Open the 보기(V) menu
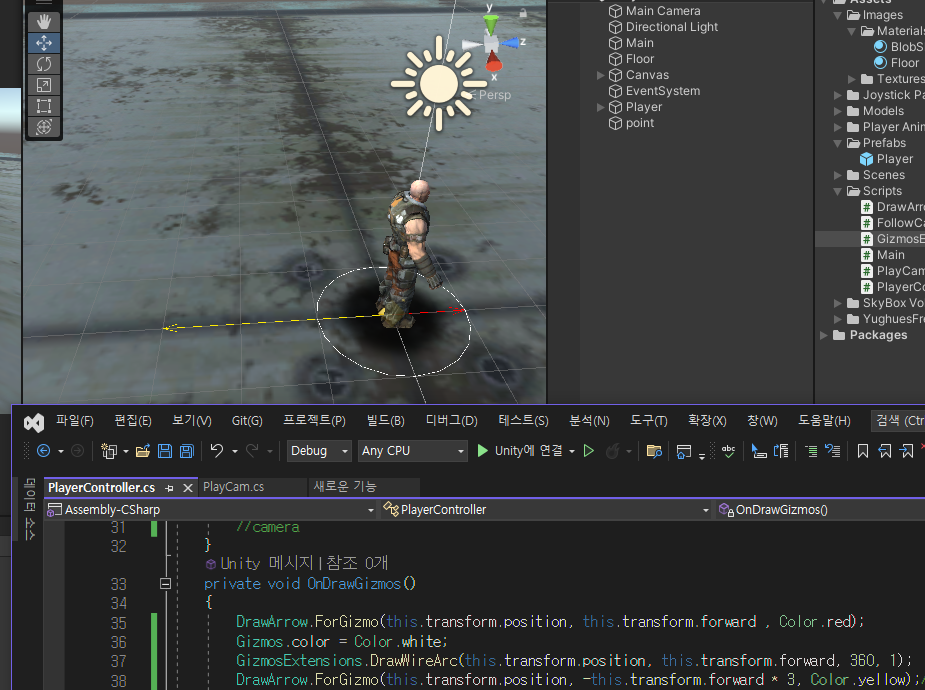 click(x=192, y=421)
